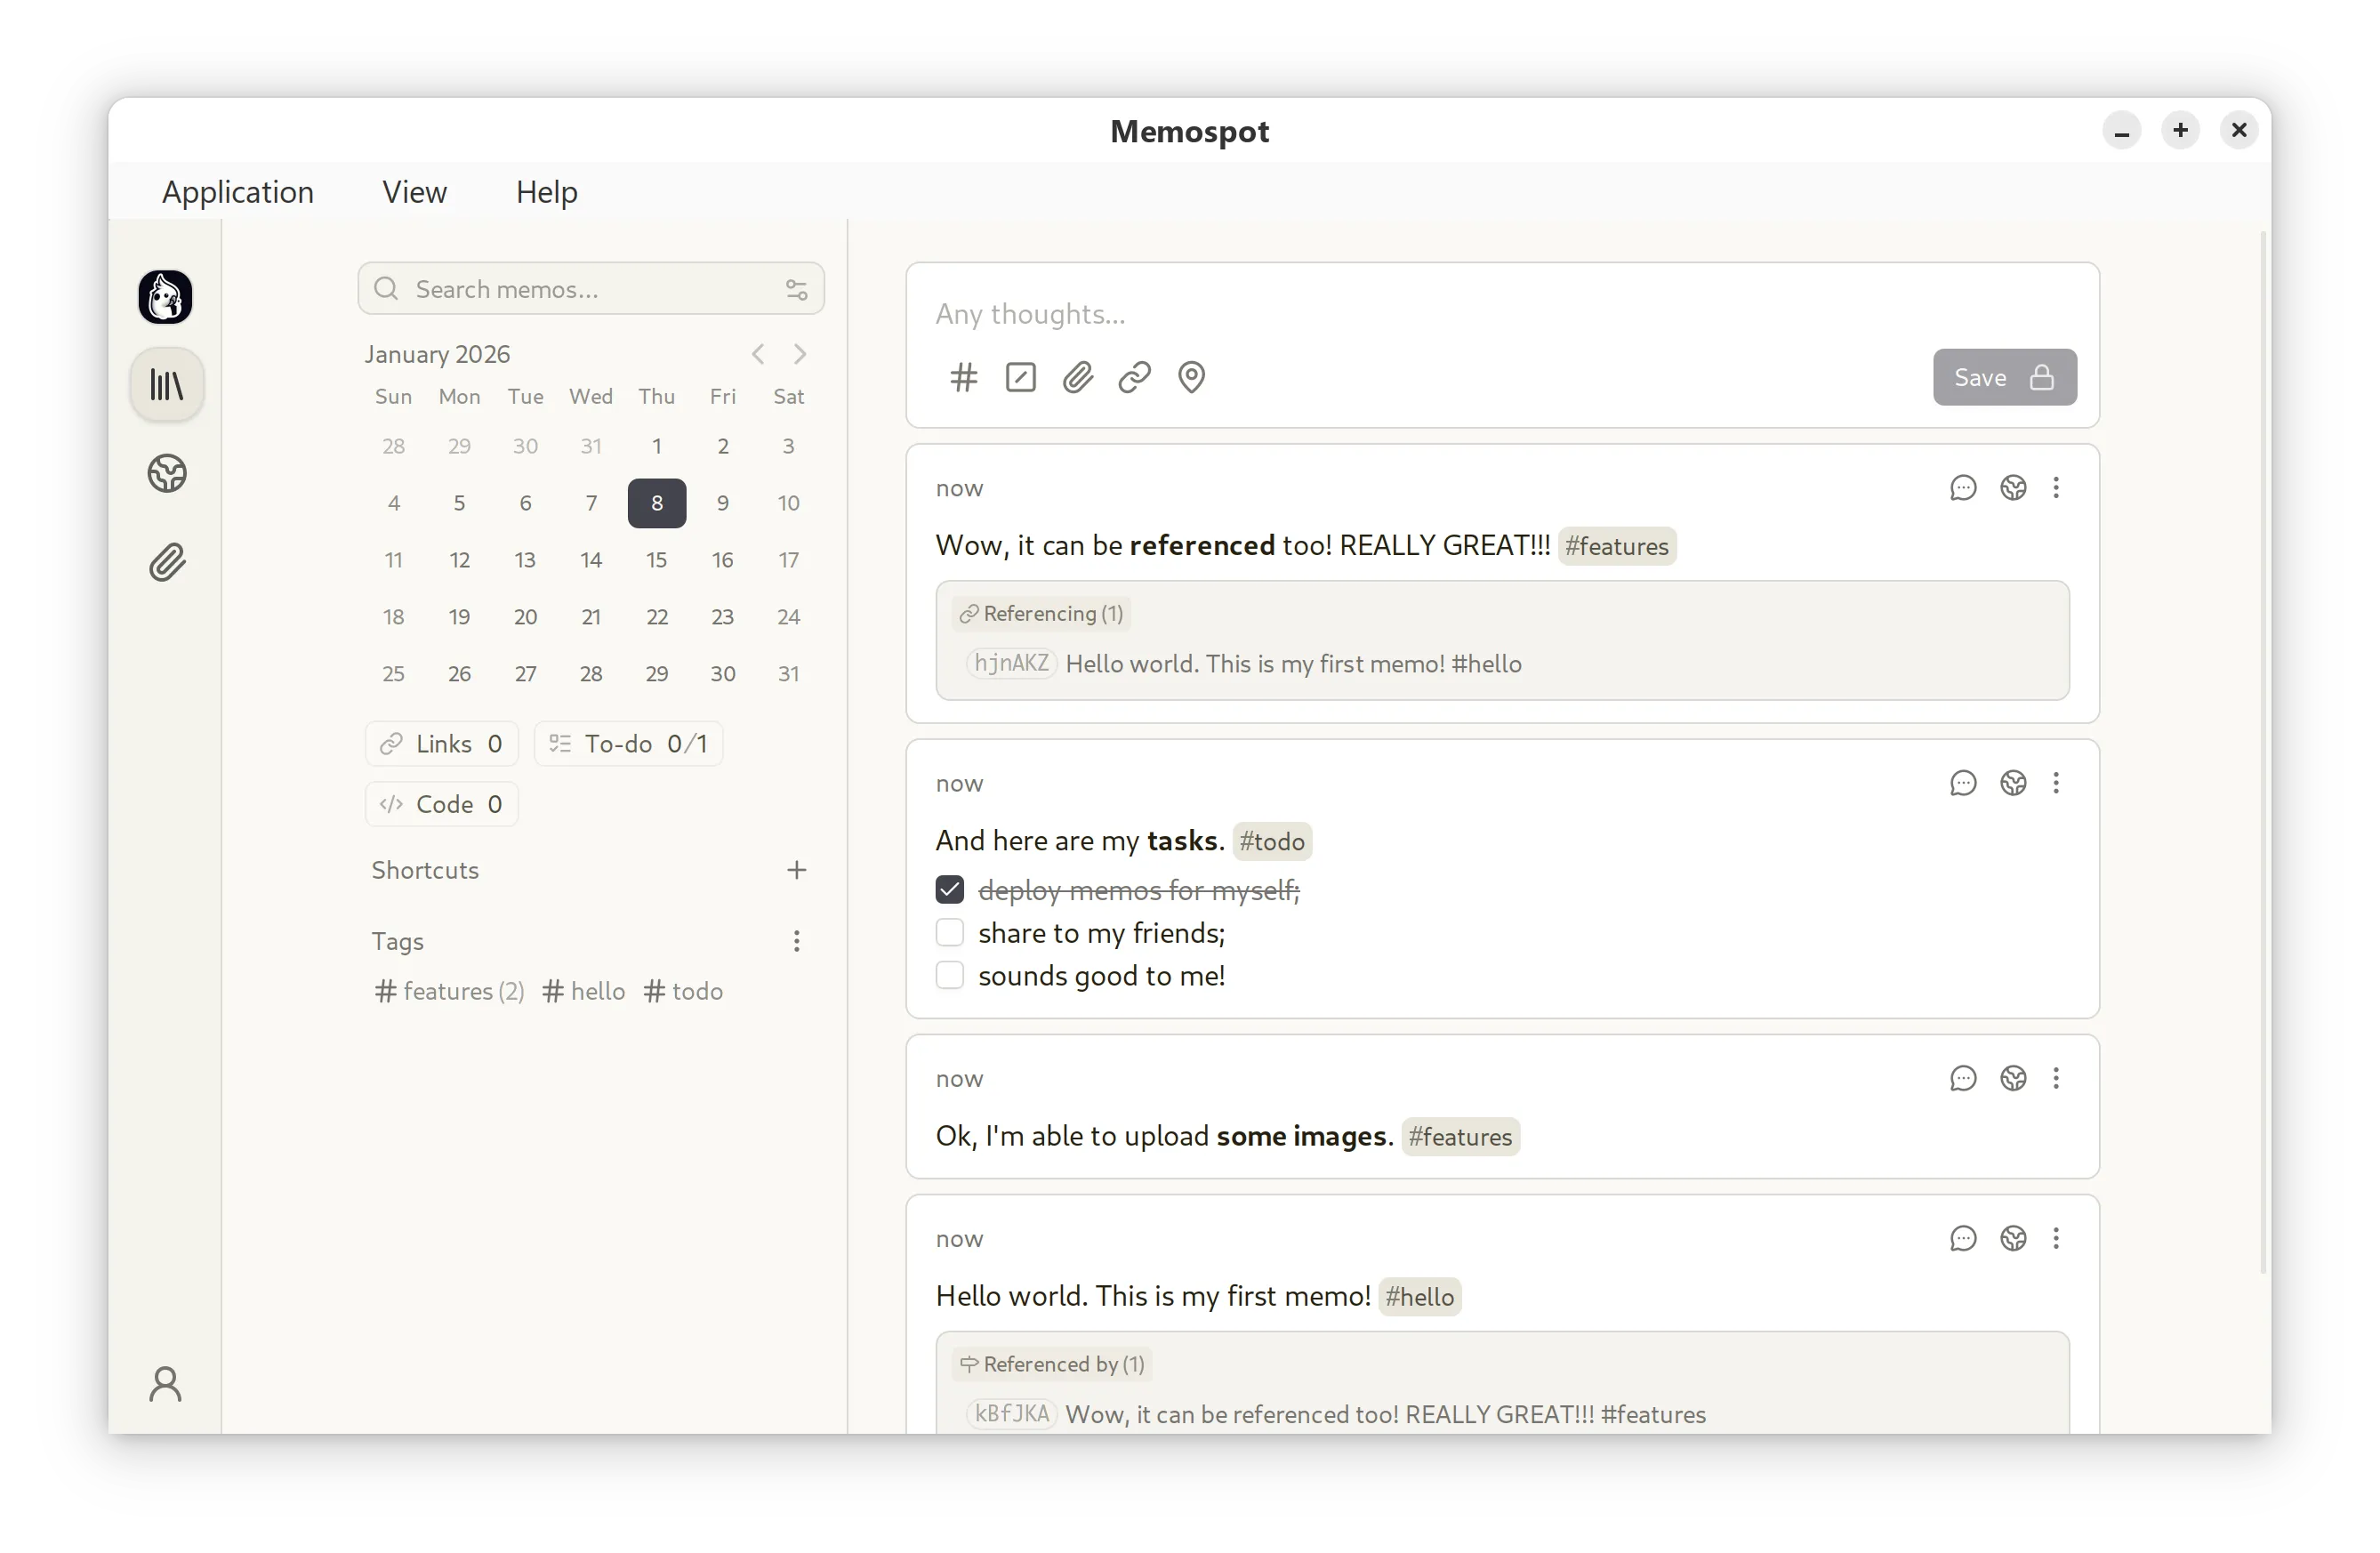The image size is (2380, 1553).
Task: Insert checkbox using editor task icon
Action: [x=1020, y=377]
